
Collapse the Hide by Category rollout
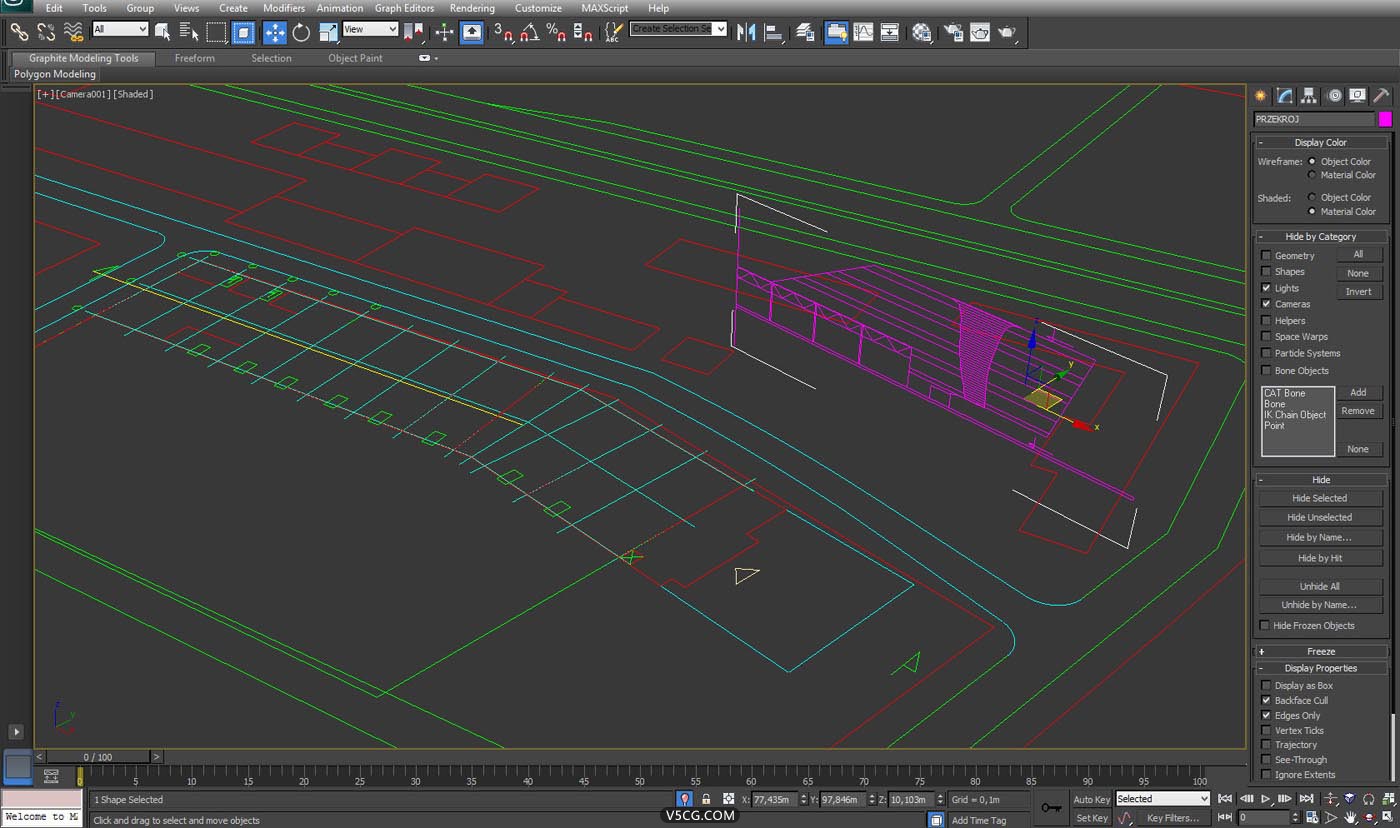tap(1321, 237)
